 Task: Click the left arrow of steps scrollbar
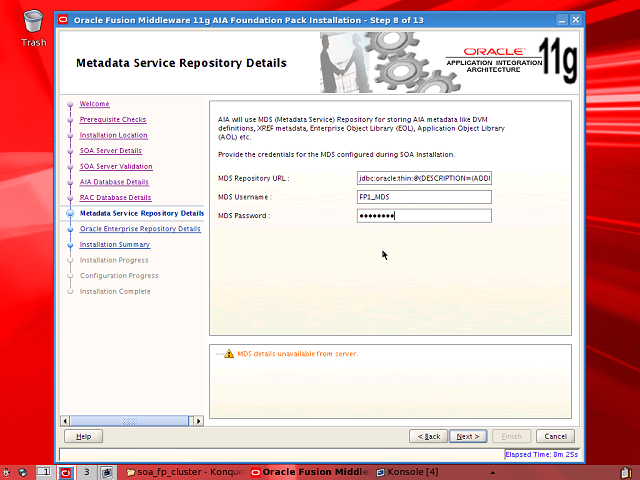click(65, 421)
